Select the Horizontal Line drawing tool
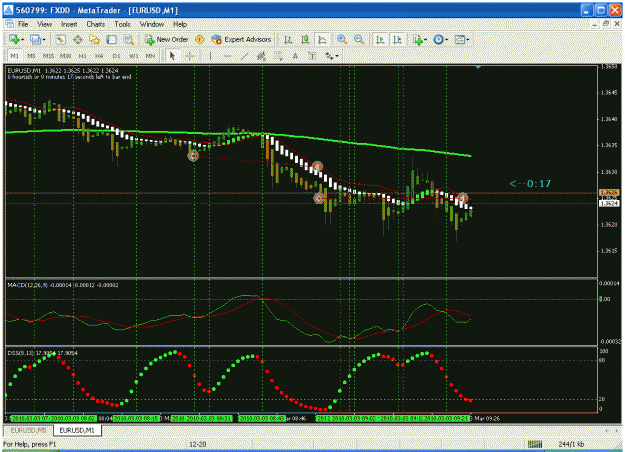Screen dimensions: 625x452 pos(227,56)
